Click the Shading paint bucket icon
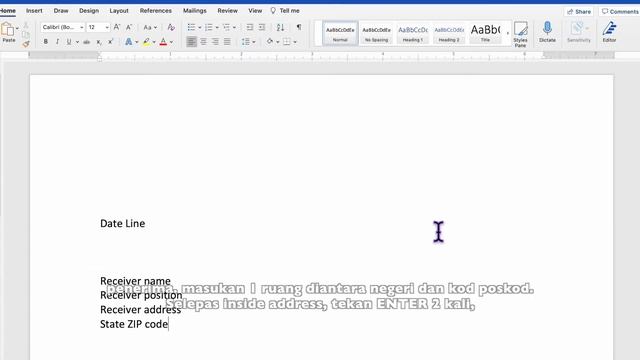This screenshot has width=640, height=360. point(270,42)
